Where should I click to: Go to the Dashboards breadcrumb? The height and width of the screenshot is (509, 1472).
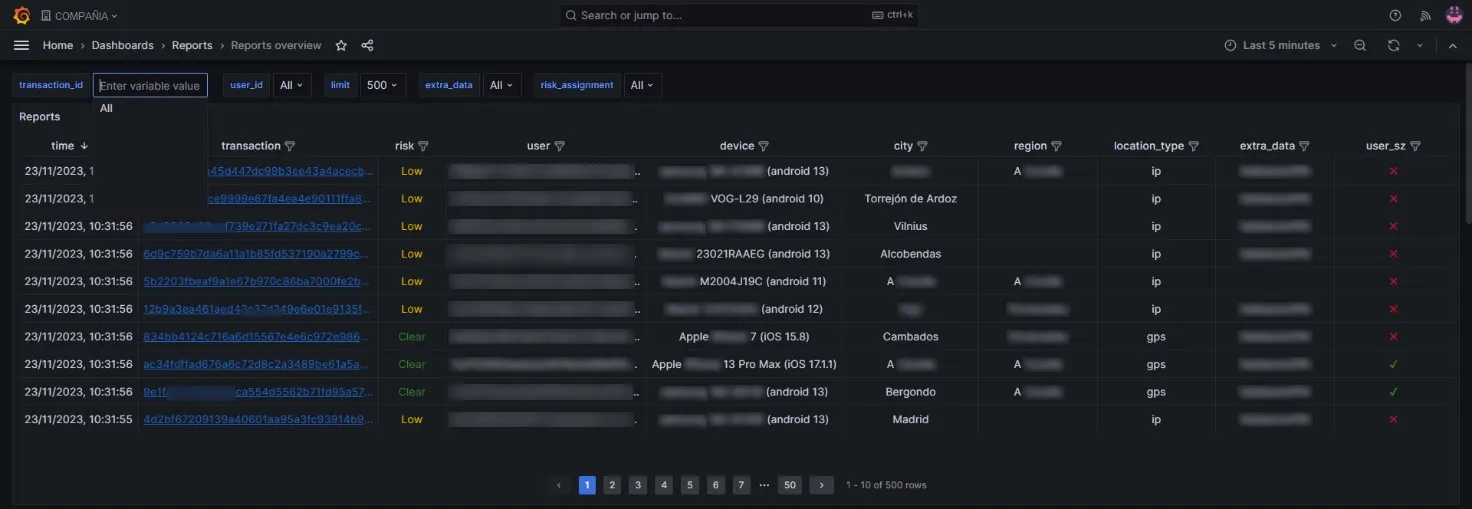point(123,45)
